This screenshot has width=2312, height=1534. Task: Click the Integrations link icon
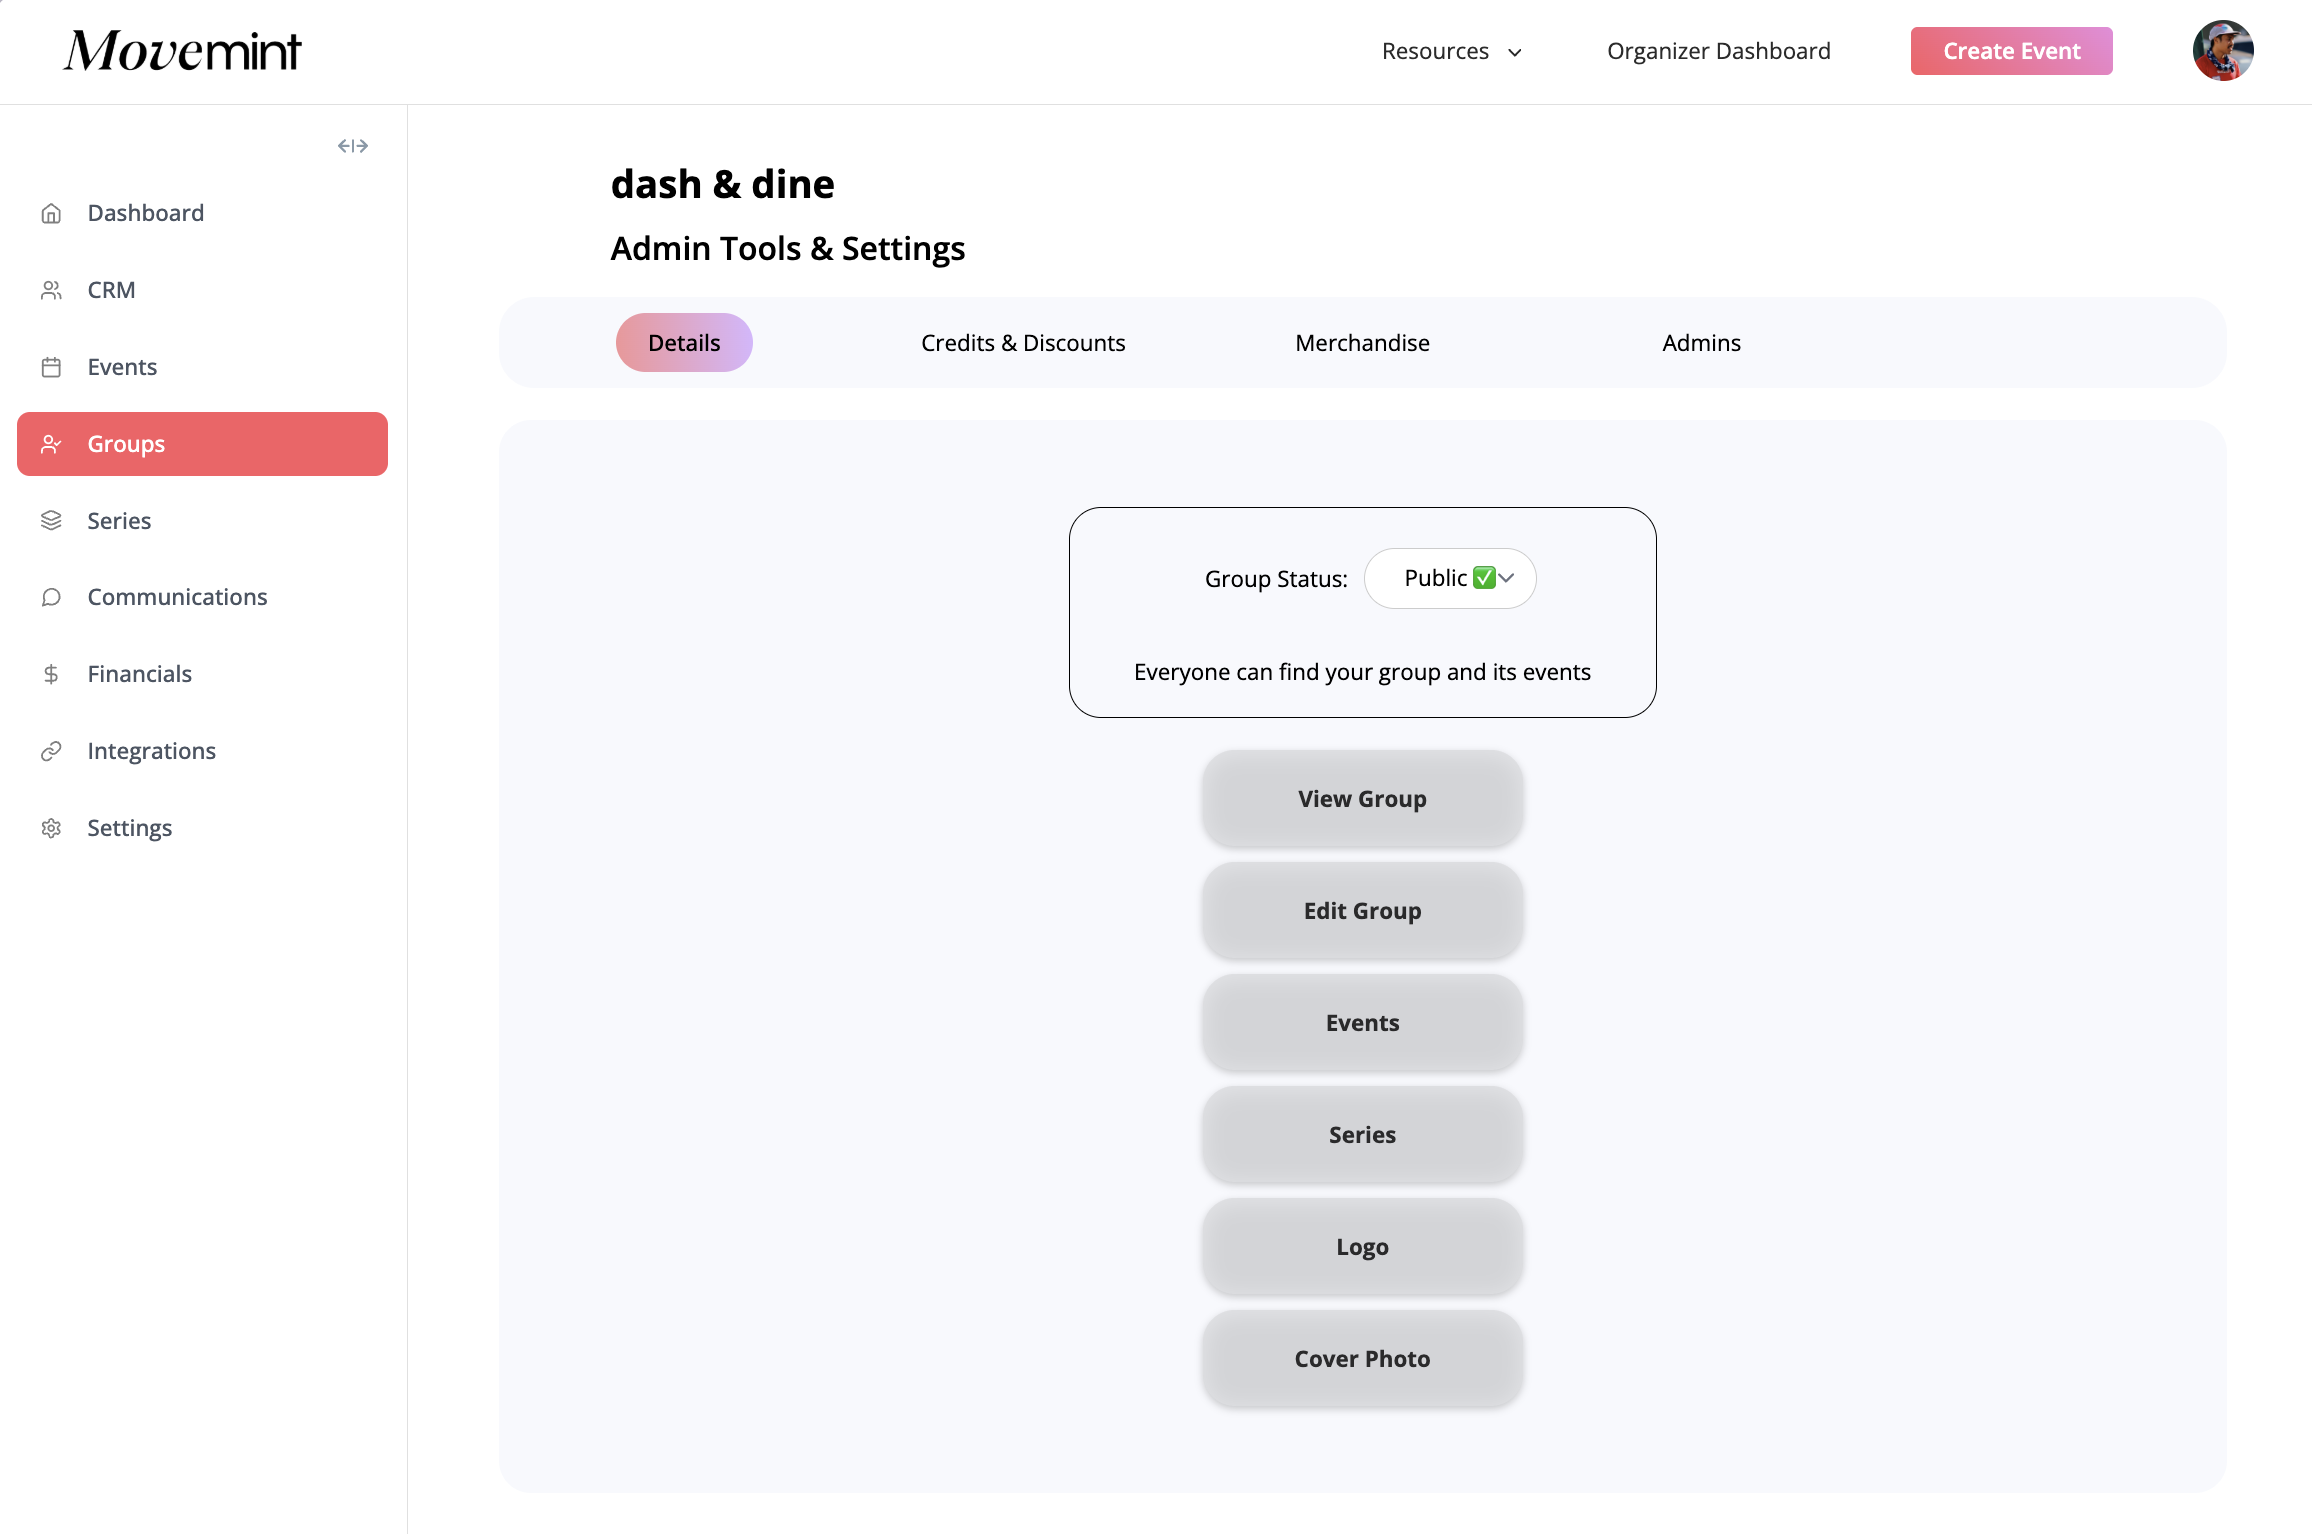51,751
